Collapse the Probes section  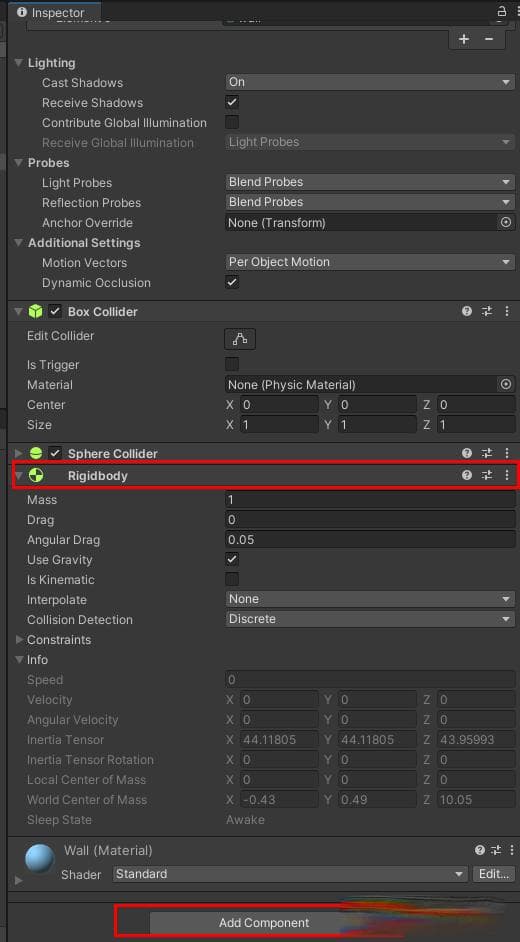click(19, 162)
